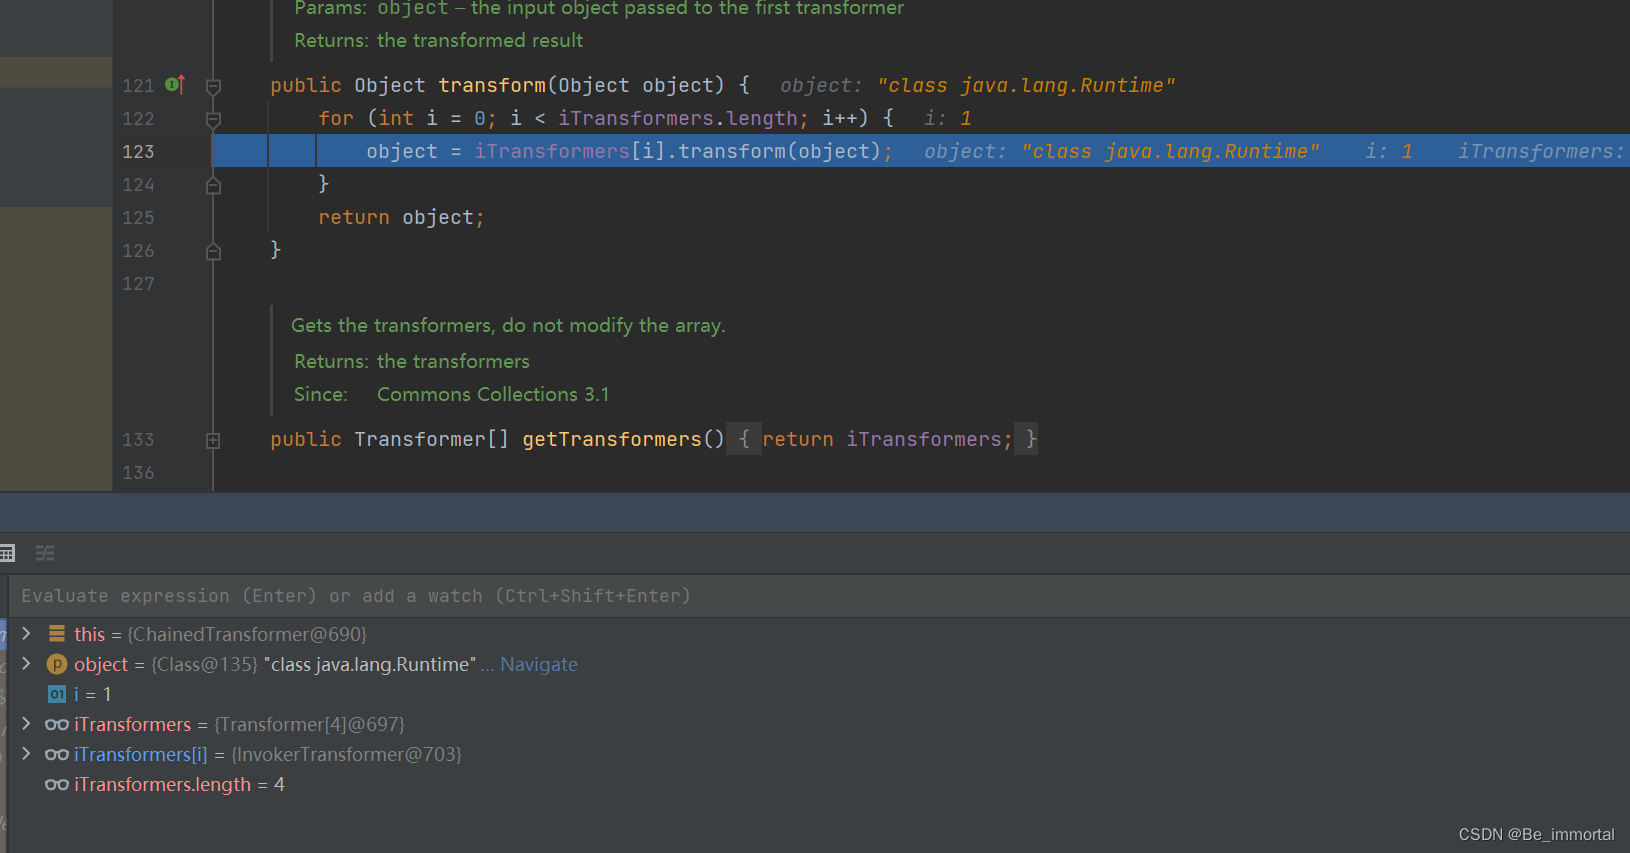The height and width of the screenshot is (853, 1630).
Task: Click 'iTransformers[i].transform(object)' on highlighted line
Action: [x=677, y=152]
